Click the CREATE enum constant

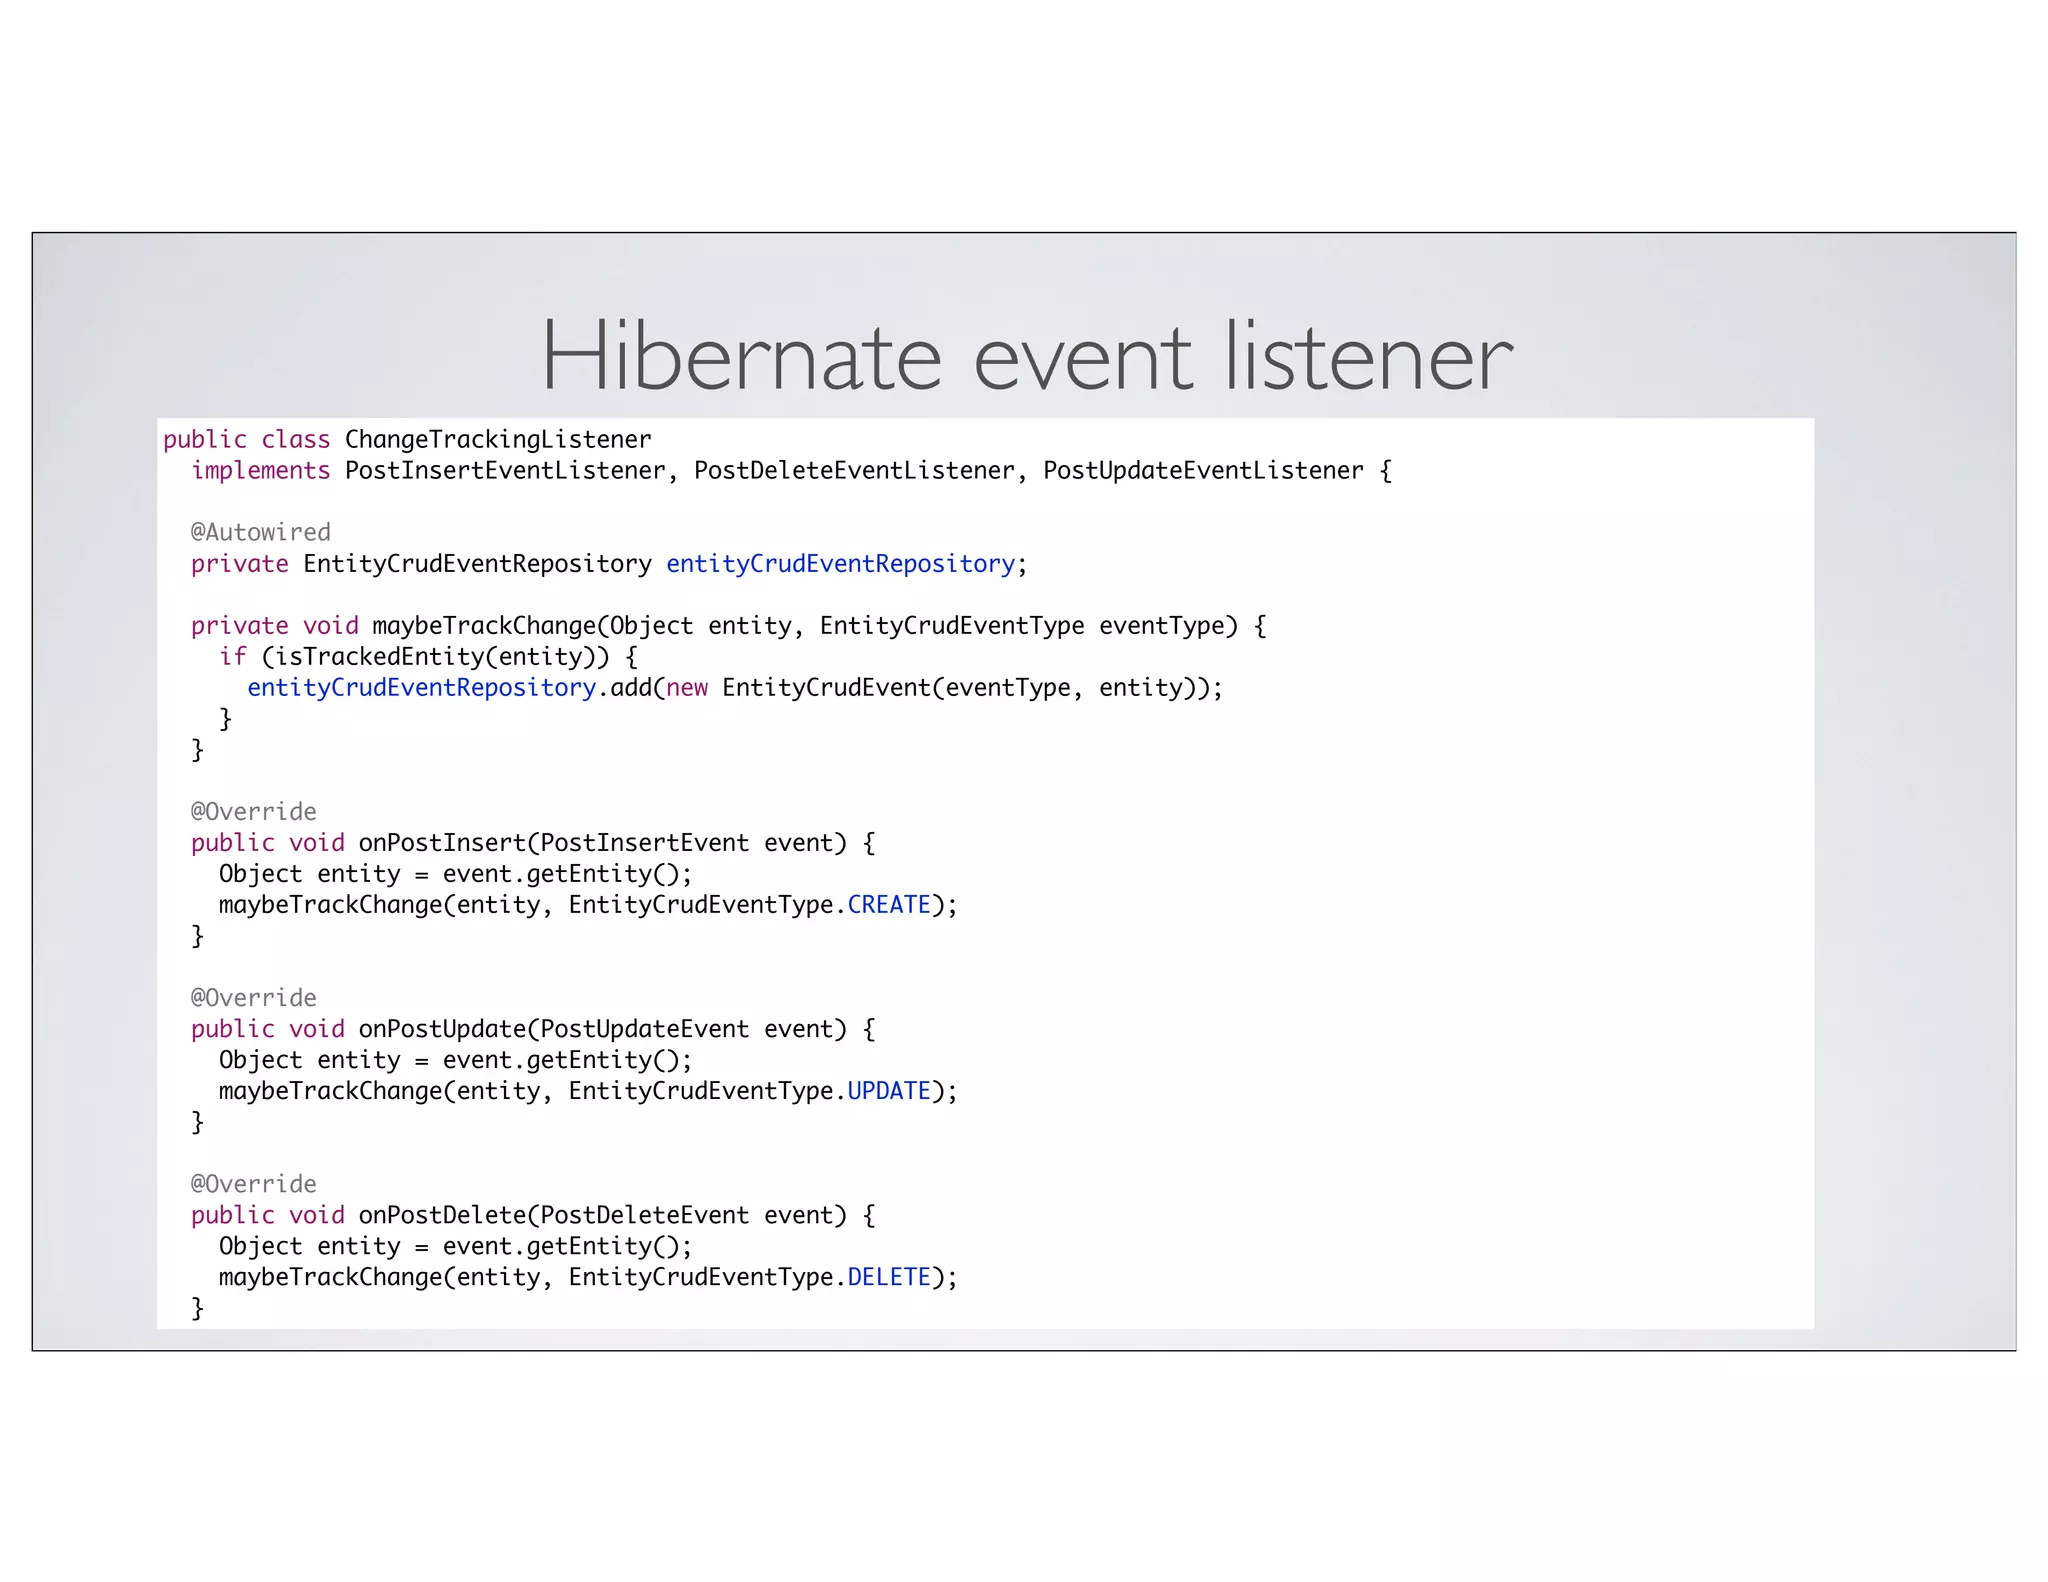click(x=889, y=905)
